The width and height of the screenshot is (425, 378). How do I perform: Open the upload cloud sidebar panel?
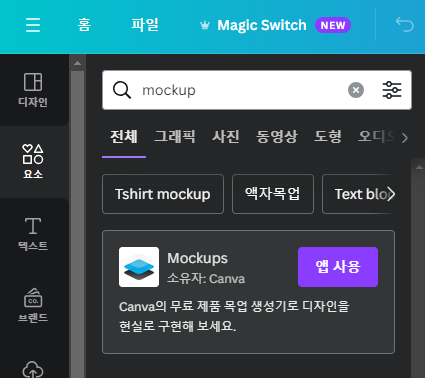33,369
